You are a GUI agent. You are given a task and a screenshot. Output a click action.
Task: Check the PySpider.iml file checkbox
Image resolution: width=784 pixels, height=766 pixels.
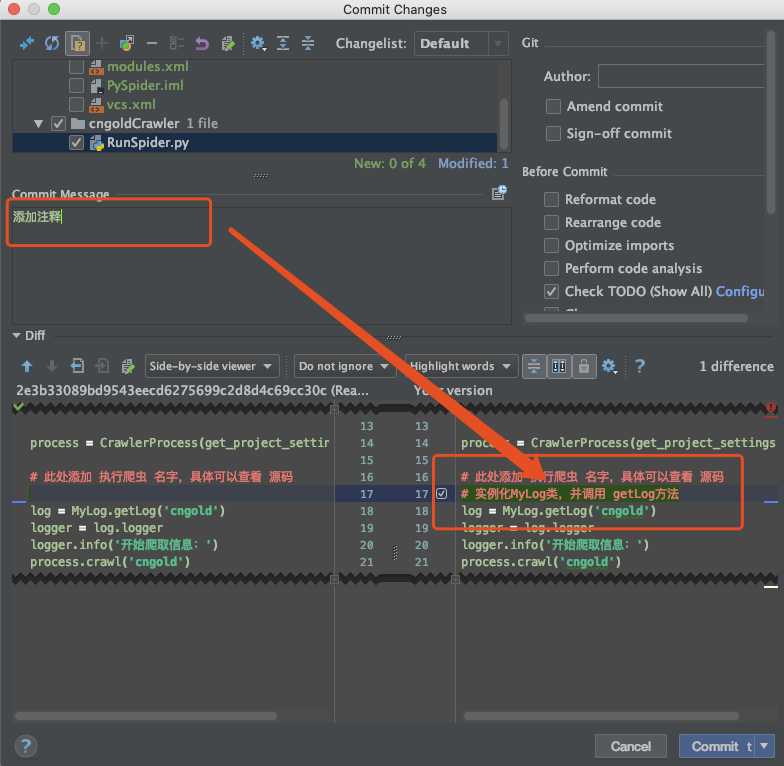click(x=76, y=86)
